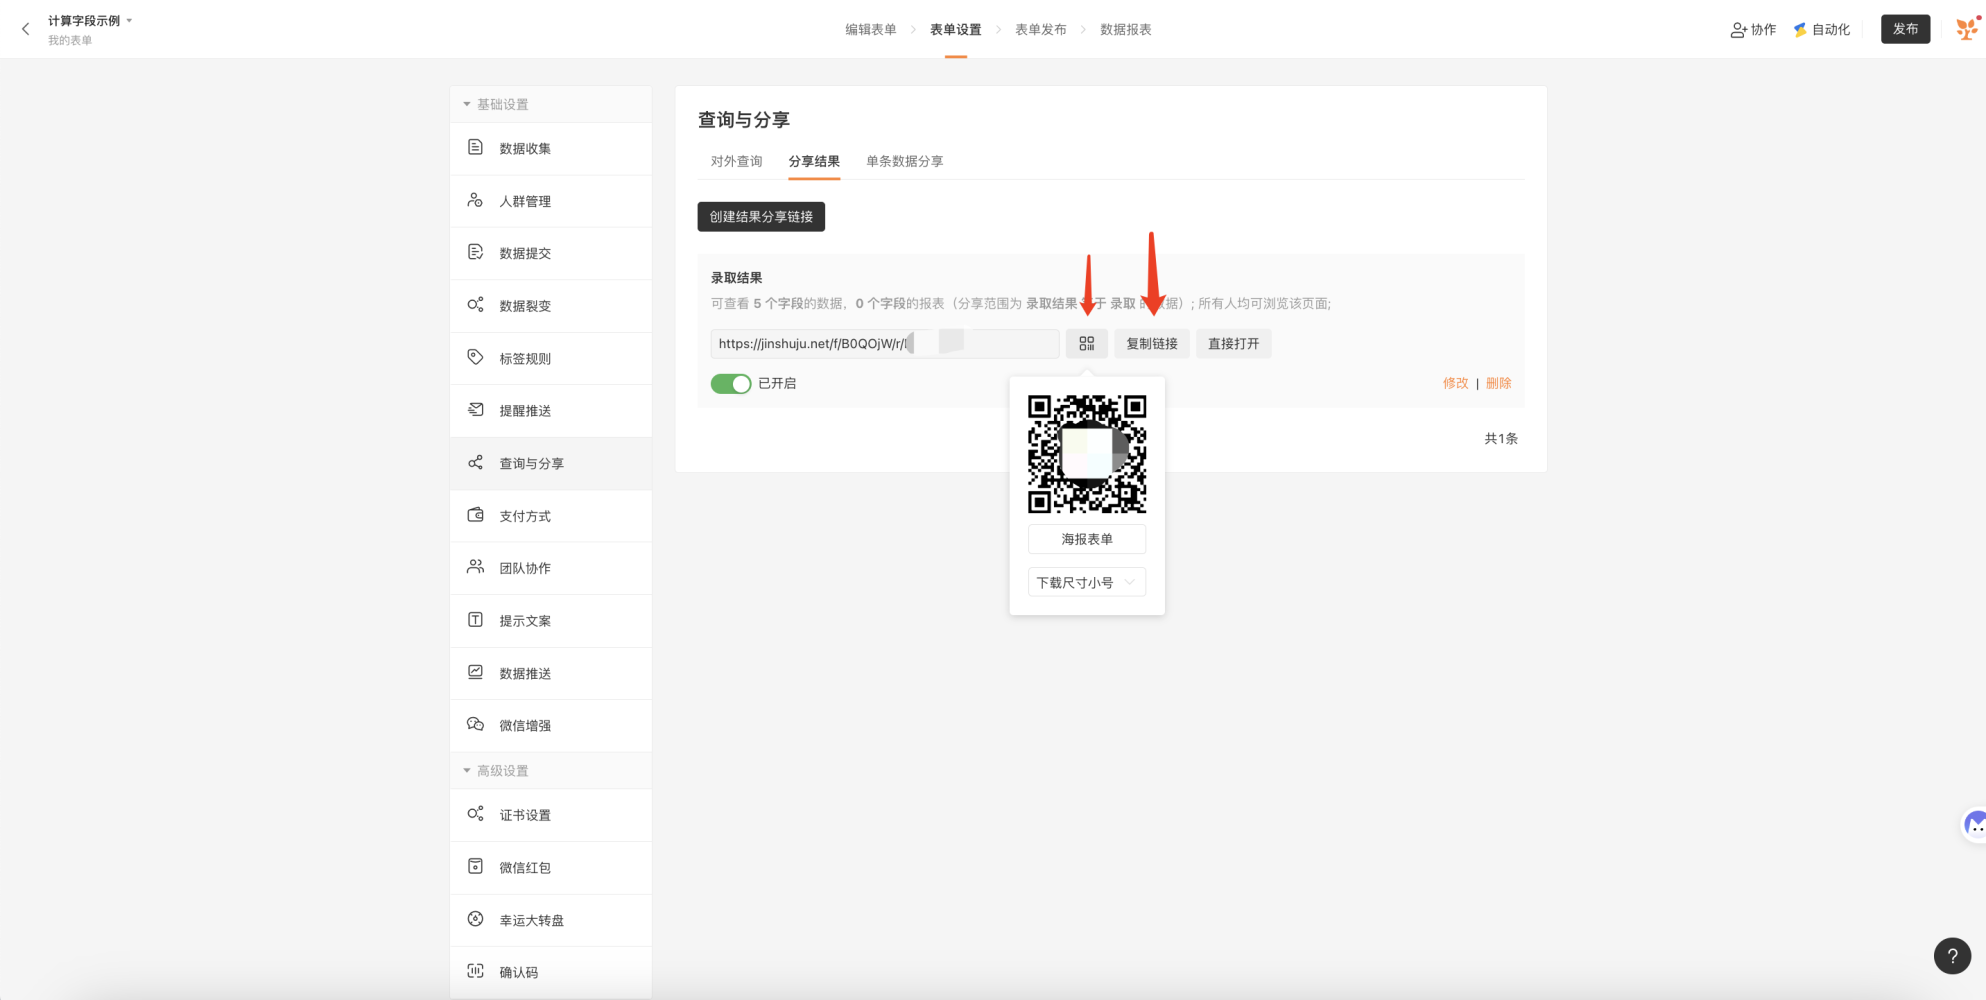Click the 数据裂变 sidebar icon
The height and width of the screenshot is (1000, 1986).
click(x=476, y=305)
